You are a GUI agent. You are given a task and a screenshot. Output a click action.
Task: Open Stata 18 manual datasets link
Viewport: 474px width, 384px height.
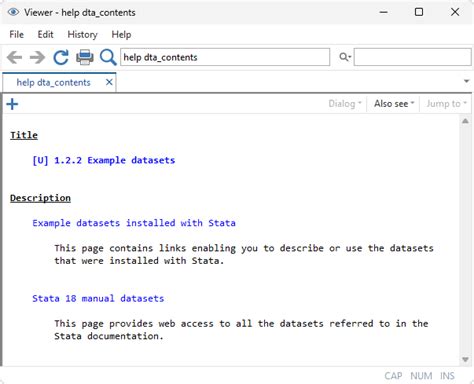point(98,298)
